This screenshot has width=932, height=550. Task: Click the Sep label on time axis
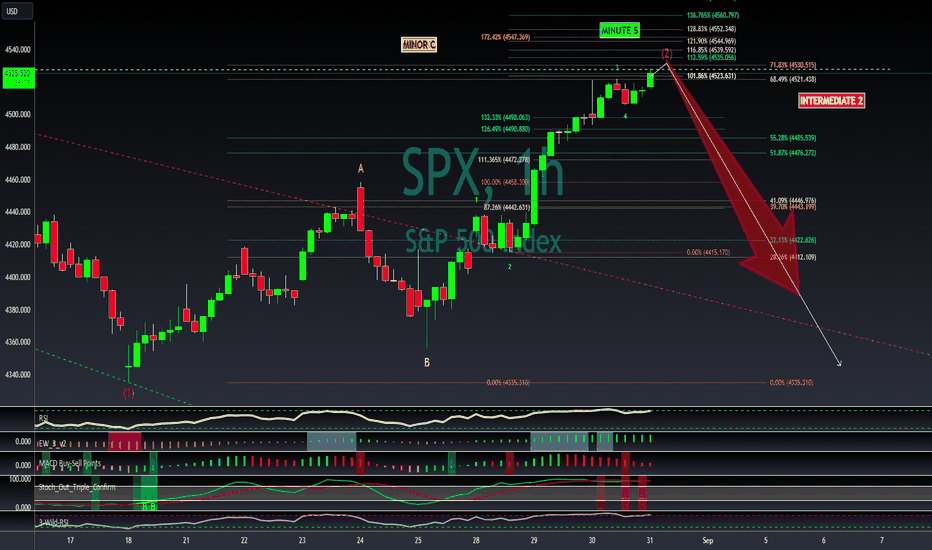(707, 540)
